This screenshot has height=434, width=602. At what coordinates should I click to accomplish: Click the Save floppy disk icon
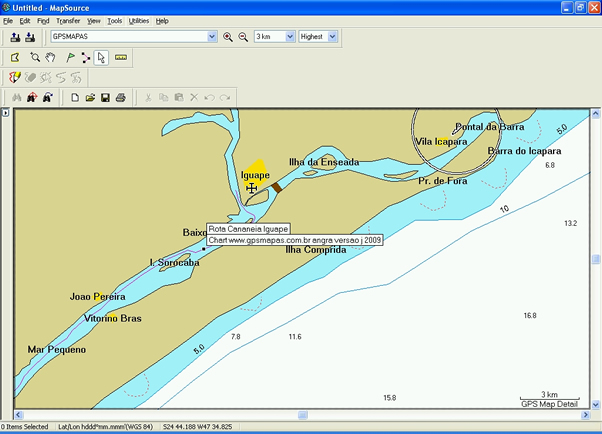(105, 97)
